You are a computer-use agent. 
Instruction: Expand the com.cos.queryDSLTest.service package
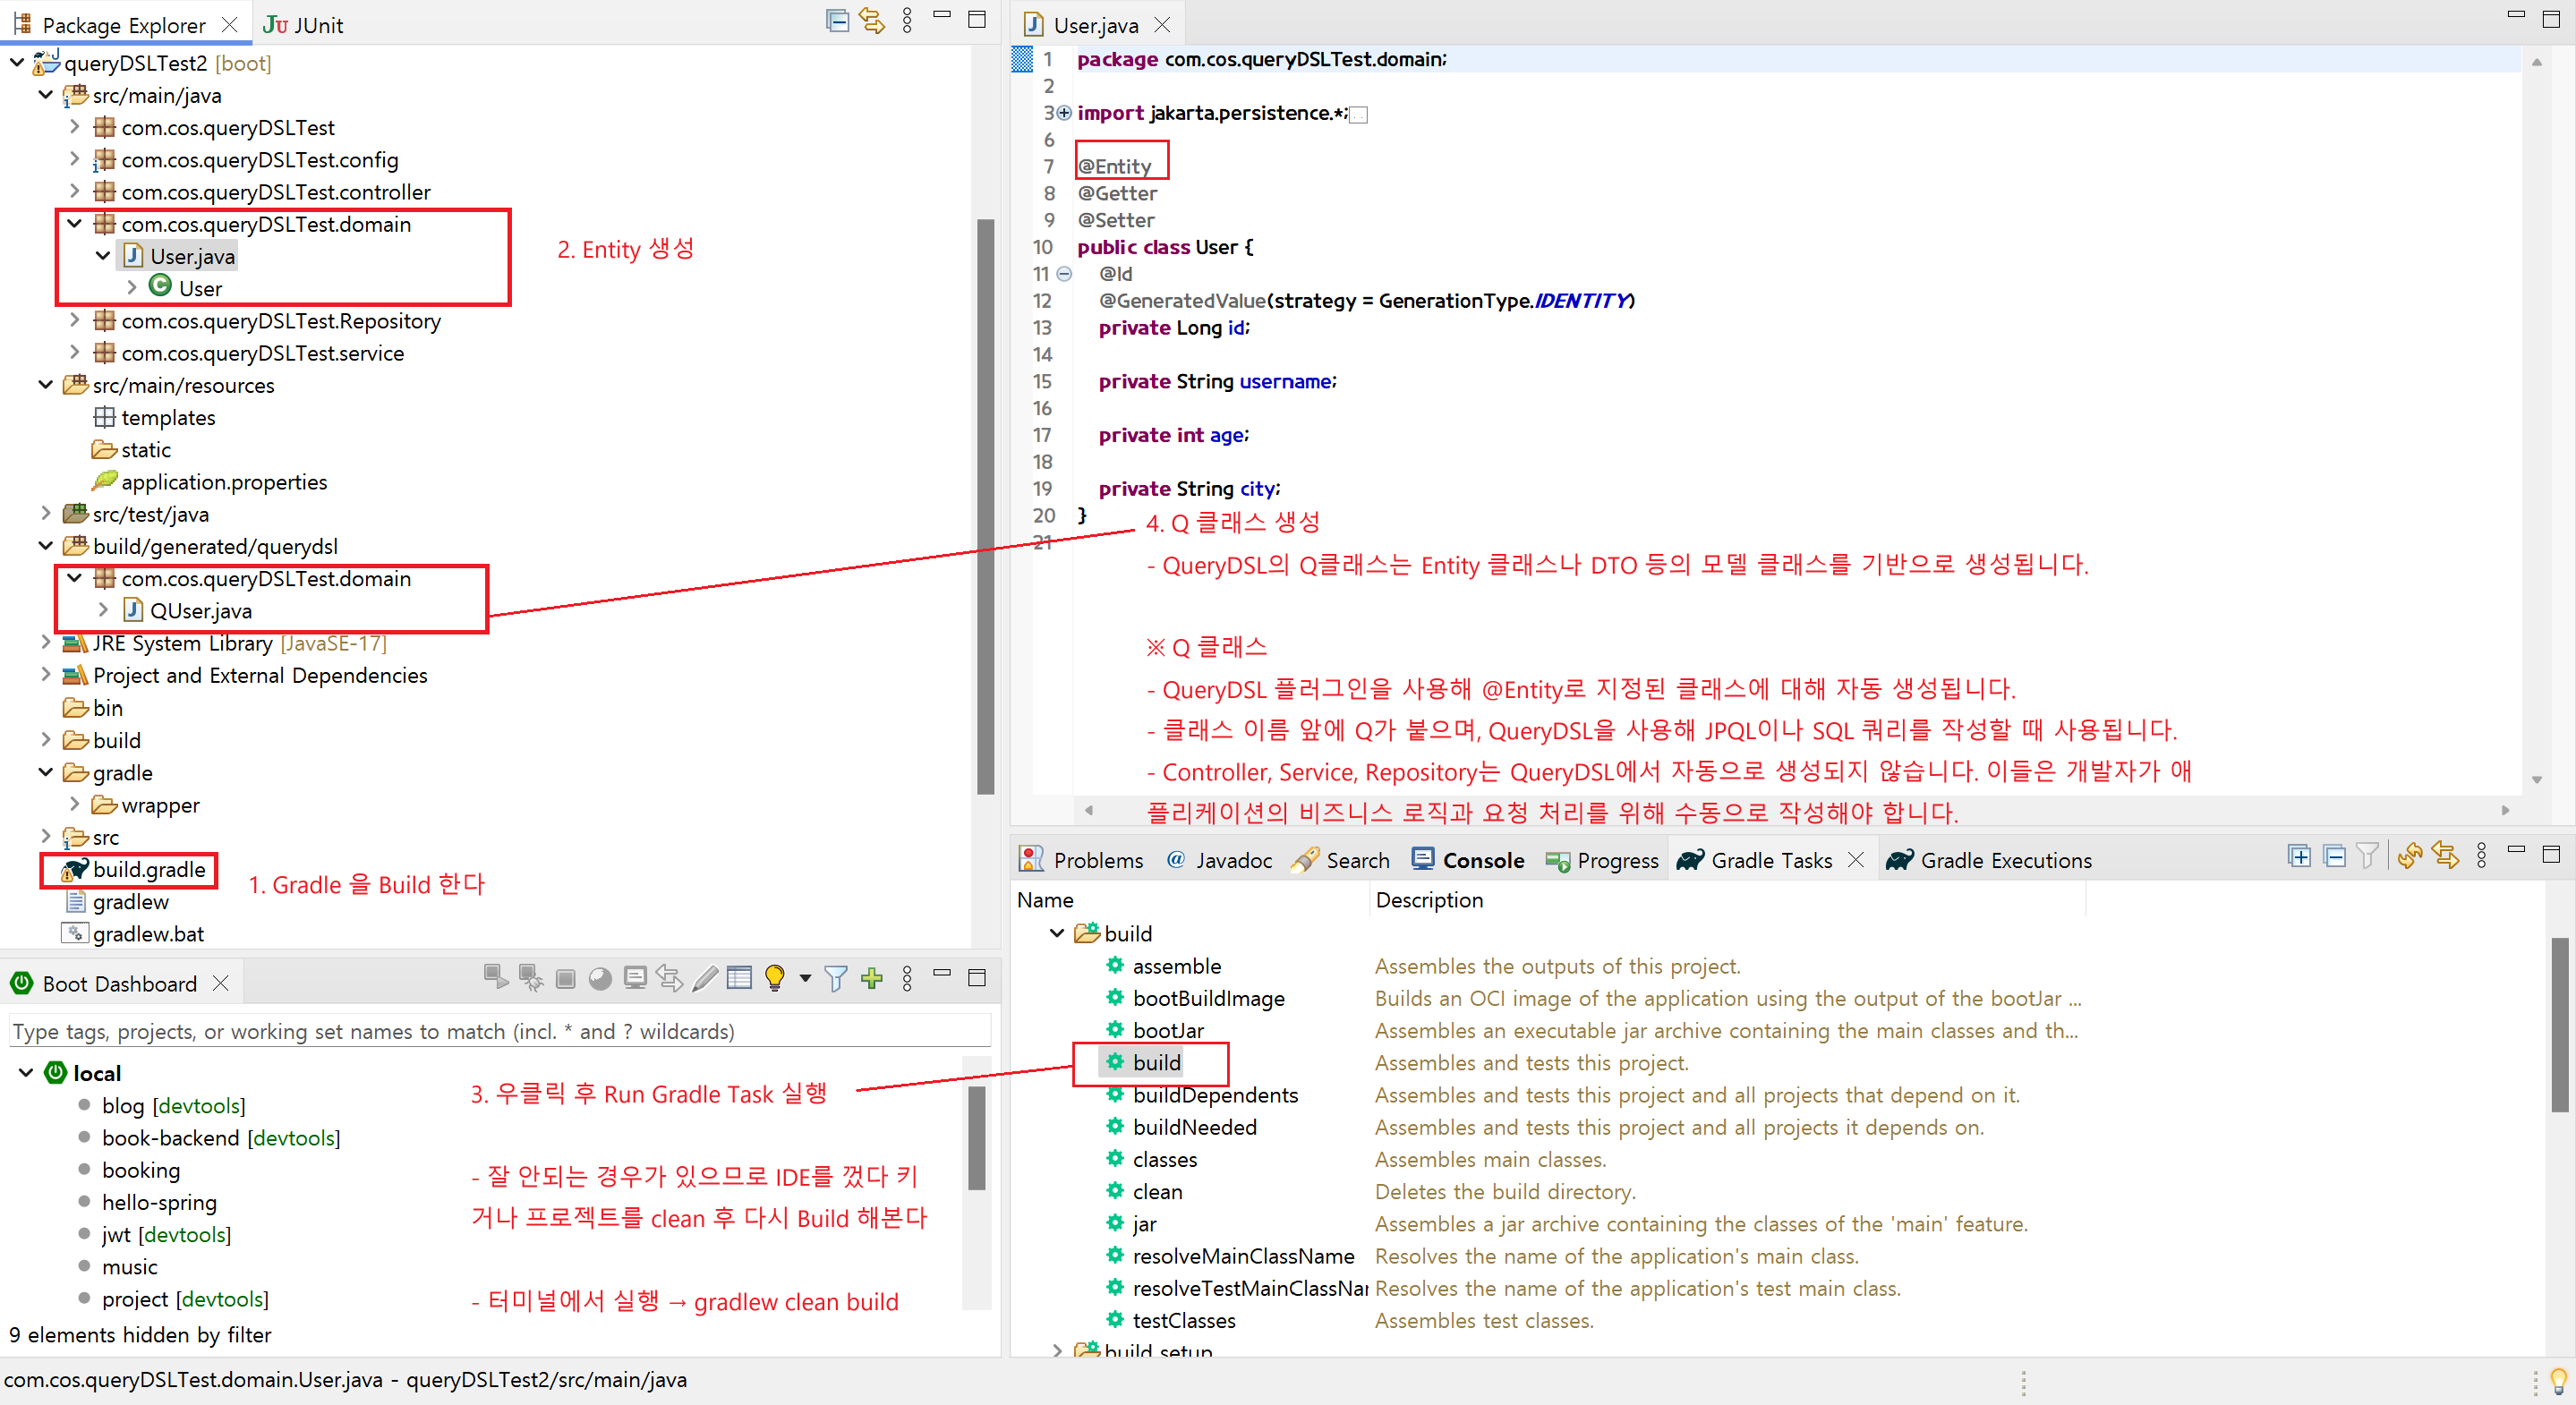click(x=74, y=352)
